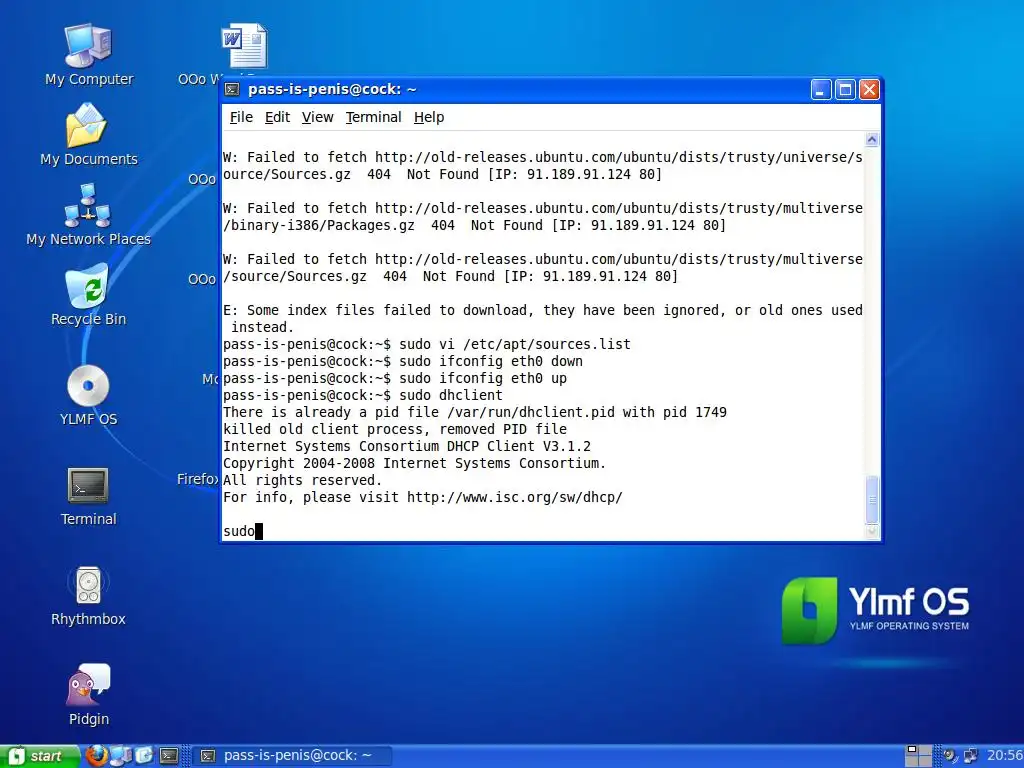The height and width of the screenshot is (768, 1024).
Task: Select the OOo Word document desktop icon
Action: [x=243, y=47]
